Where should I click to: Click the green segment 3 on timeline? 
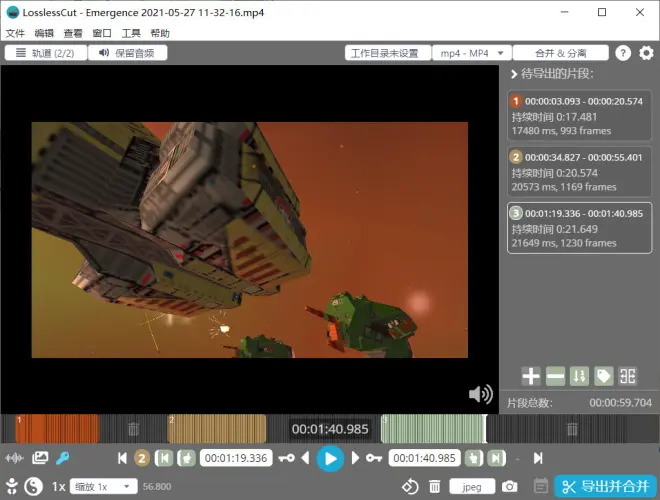click(x=434, y=429)
